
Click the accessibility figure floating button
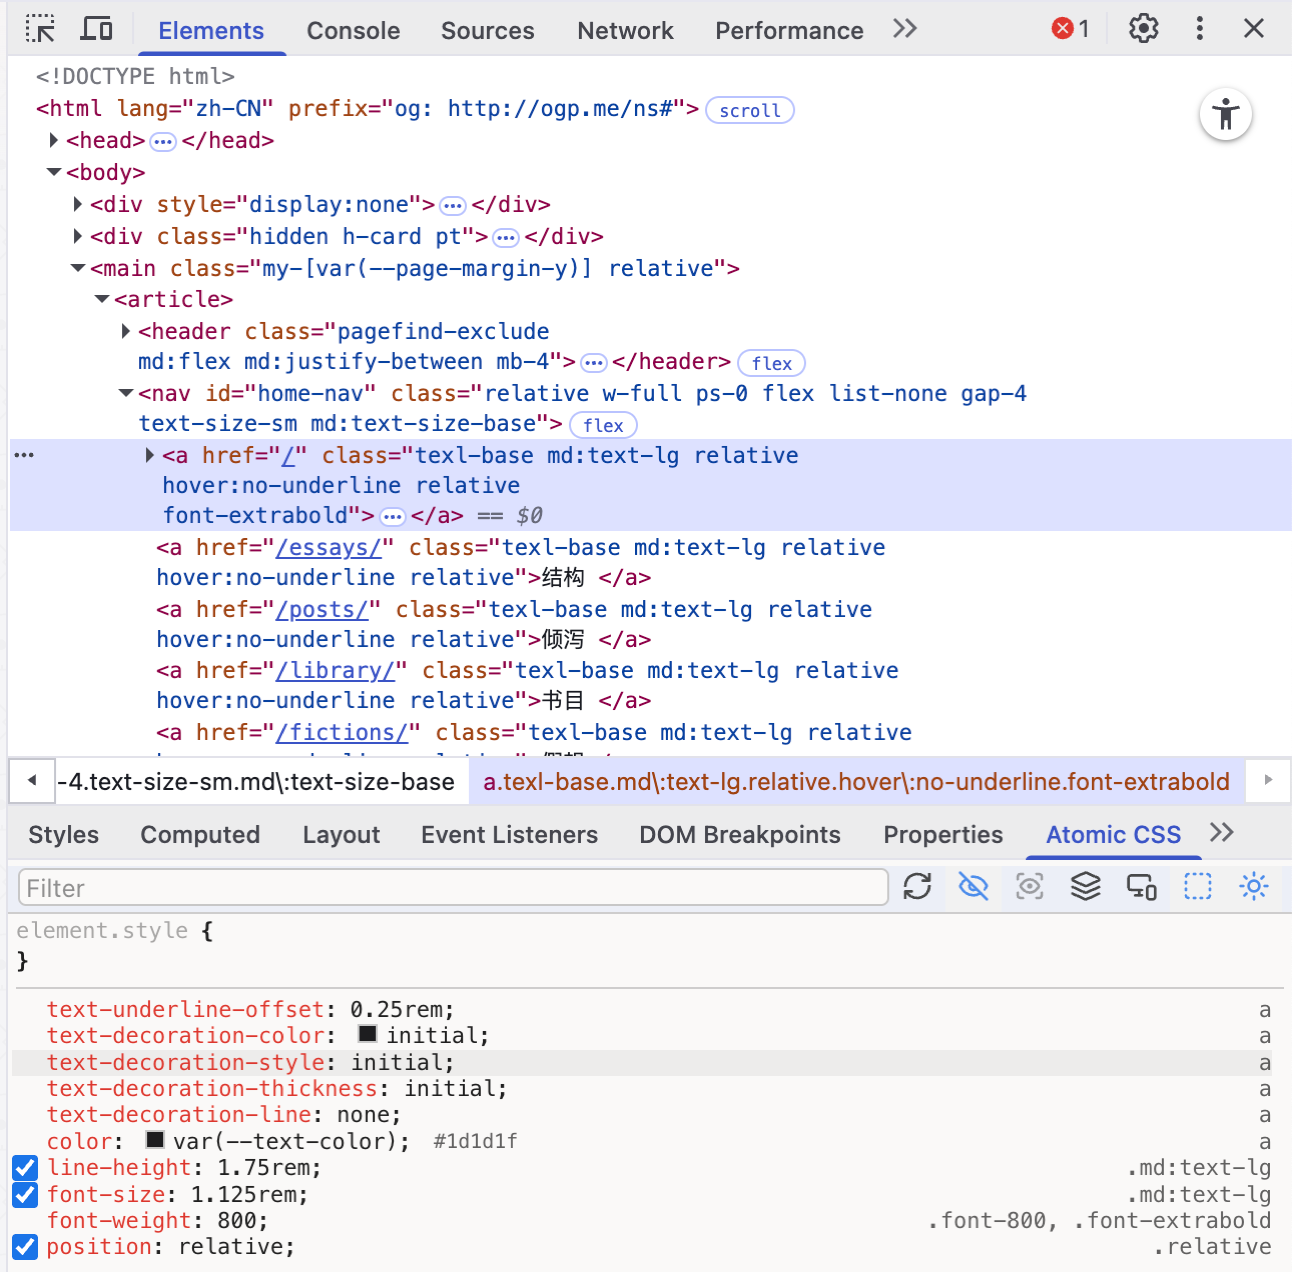(1225, 115)
